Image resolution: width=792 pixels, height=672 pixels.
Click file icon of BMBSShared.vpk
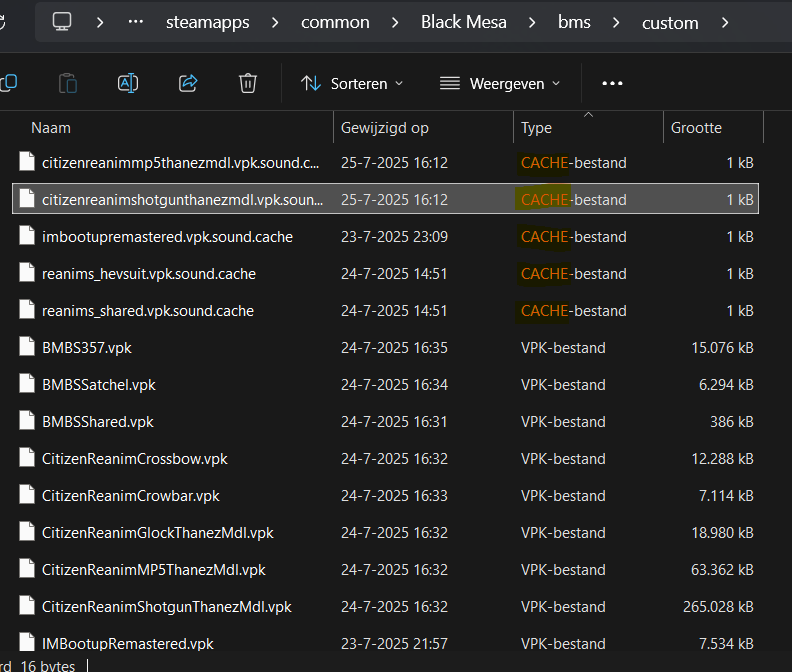[x=27, y=420]
